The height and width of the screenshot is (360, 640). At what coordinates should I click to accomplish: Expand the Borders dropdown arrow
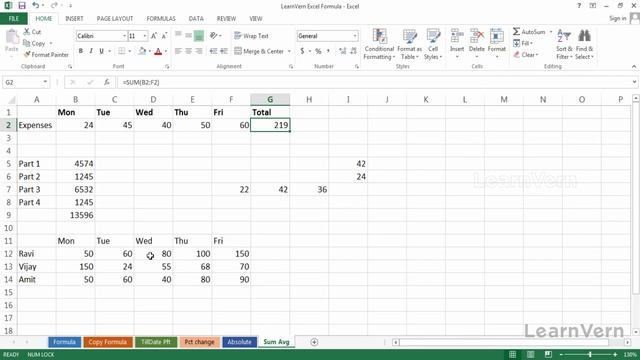(x=130, y=51)
